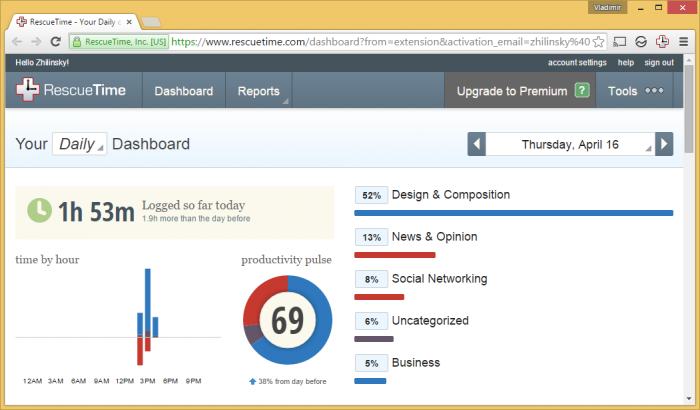
Task: Click the Uncategorized category
Action: (x=430, y=321)
